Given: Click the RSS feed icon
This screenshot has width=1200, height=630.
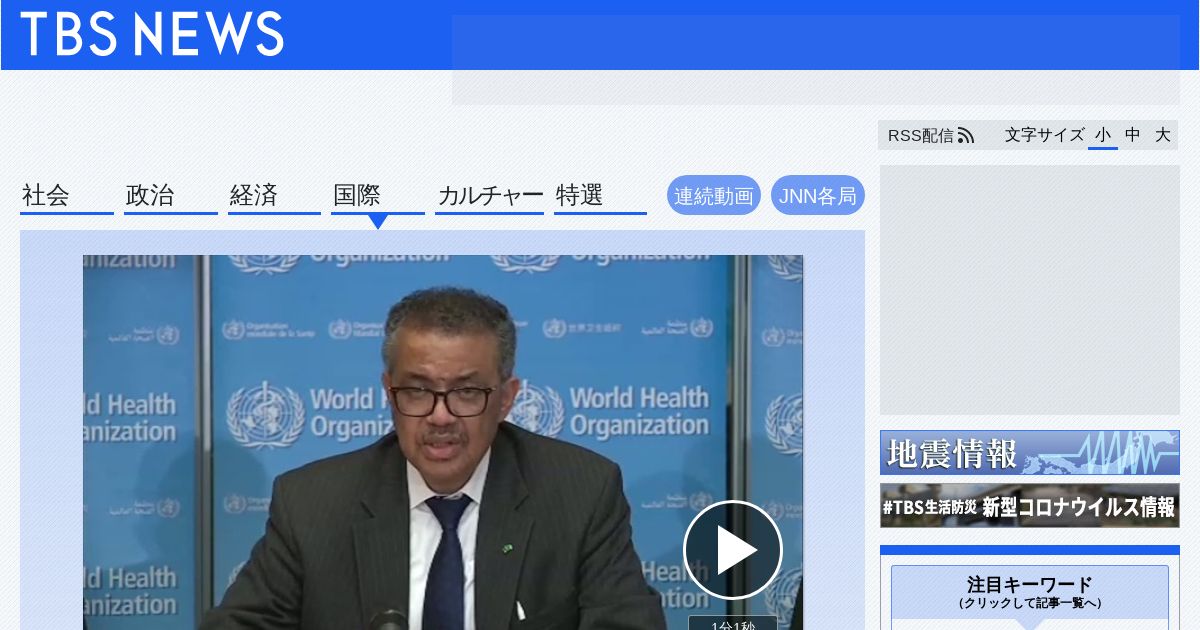Looking at the screenshot, I should 965,135.
